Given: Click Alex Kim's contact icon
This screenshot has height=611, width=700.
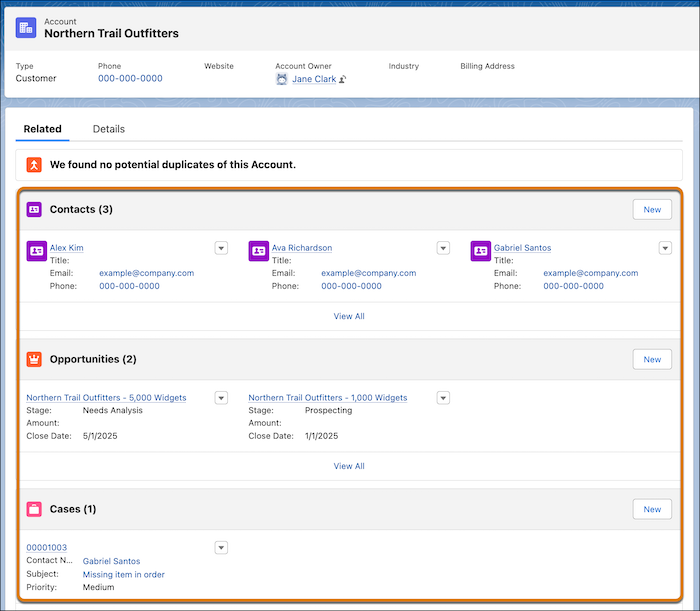Looking at the screenshot, I should pyautogui.click(x=36, y=250).
